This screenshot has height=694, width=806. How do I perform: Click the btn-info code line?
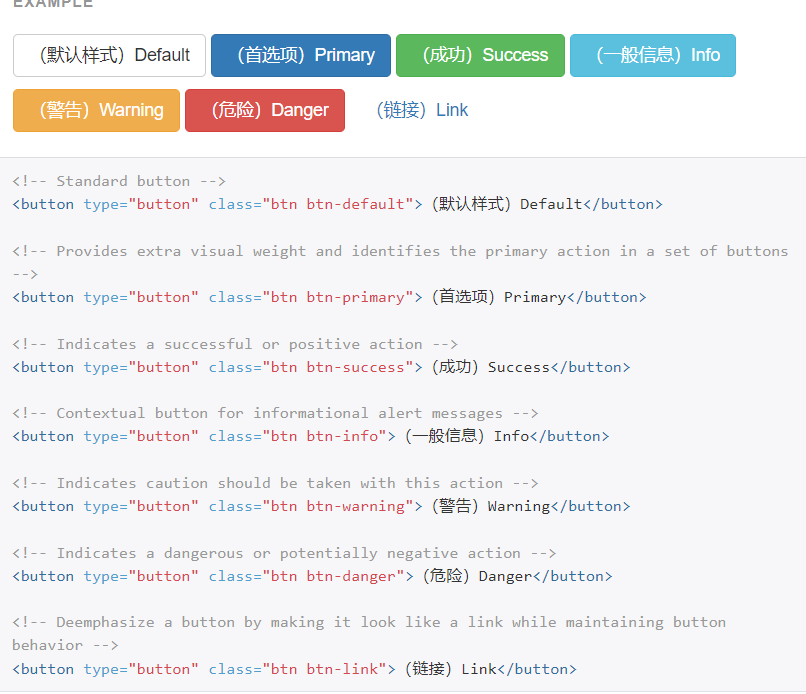point(311,436)
